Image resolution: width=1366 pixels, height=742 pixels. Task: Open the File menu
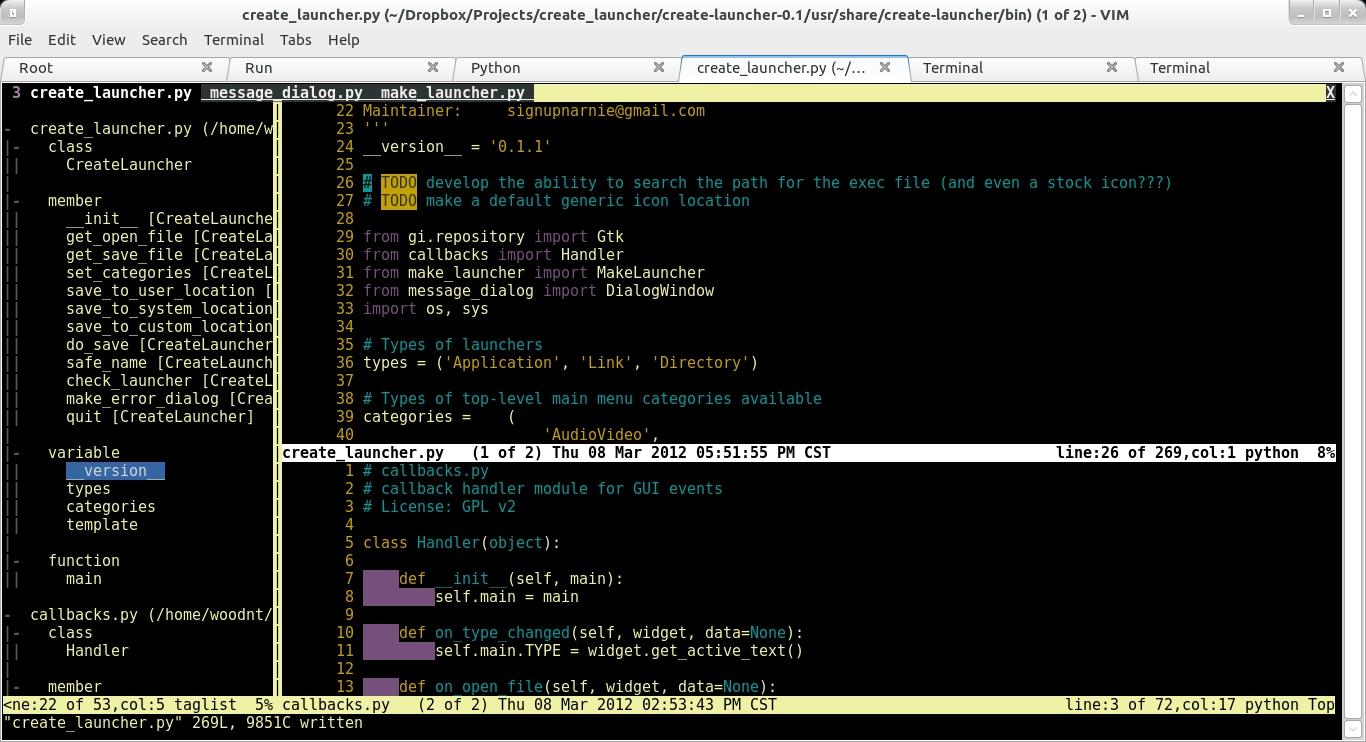click(20, 40)
